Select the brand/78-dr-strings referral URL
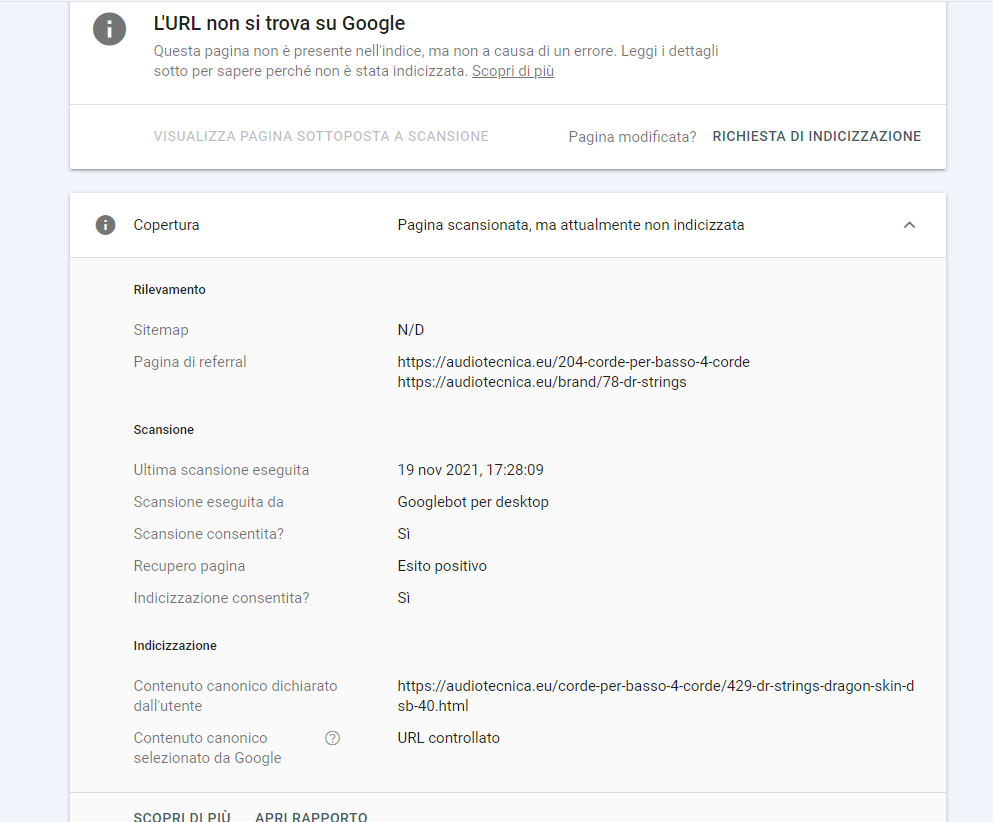The image size is (993, 822). [x=542, y=382]
